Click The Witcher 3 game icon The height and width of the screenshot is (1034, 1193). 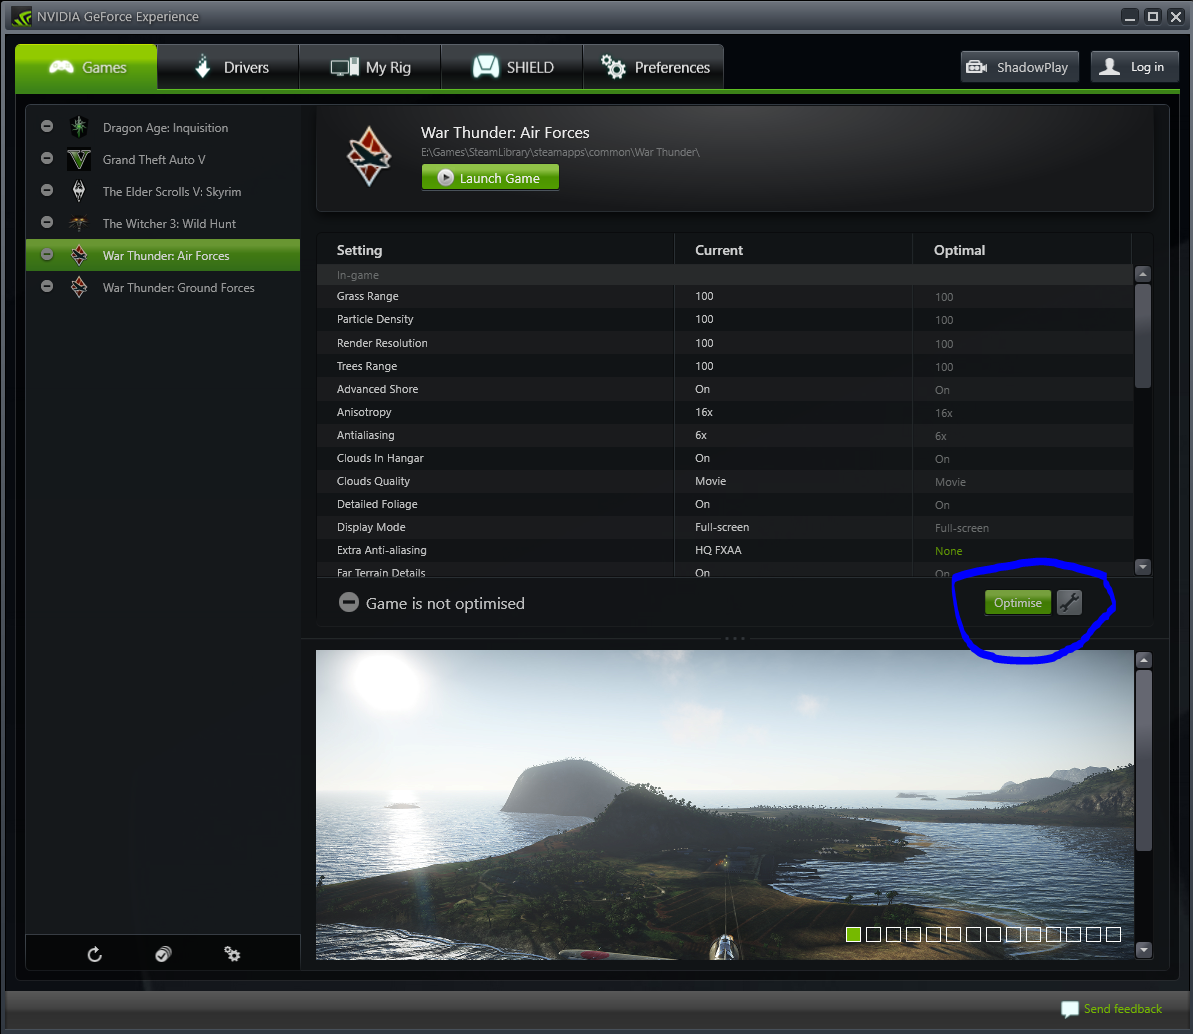pos(79,223)
